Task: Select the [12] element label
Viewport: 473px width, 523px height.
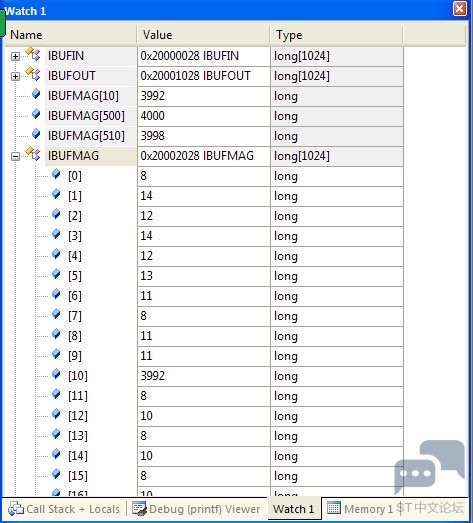Action: [x=78, y=416]
